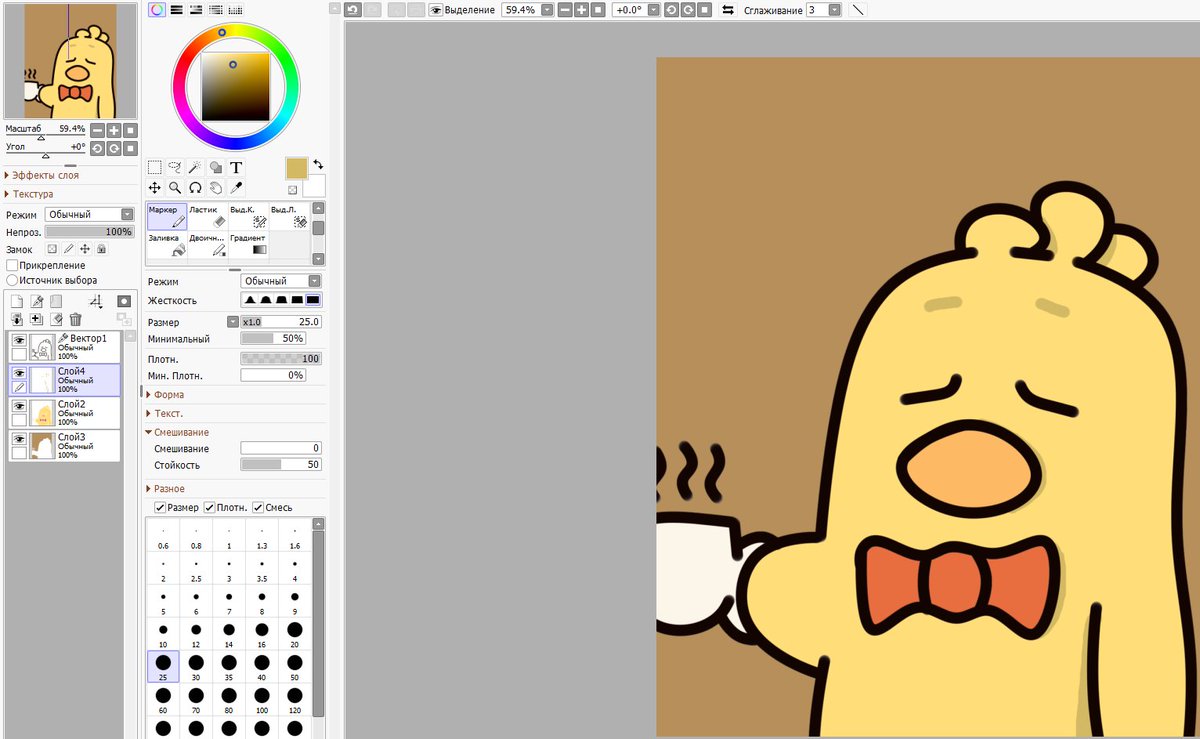Image resolution: width=1200 pixels, height=739 pixels.
Task: Expand the Форма section
Action: (x=168, y=394)
